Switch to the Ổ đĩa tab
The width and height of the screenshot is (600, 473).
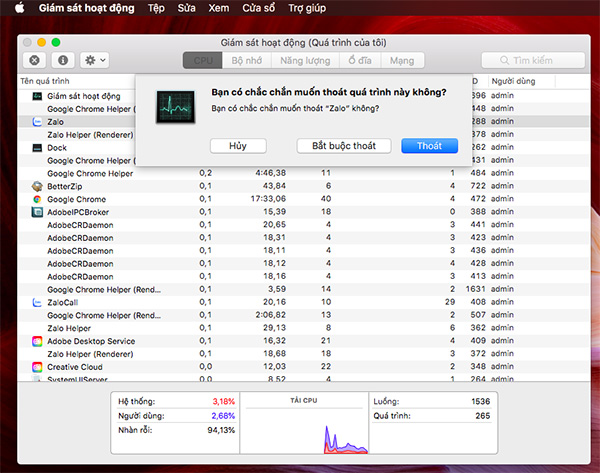coord(360,60)
